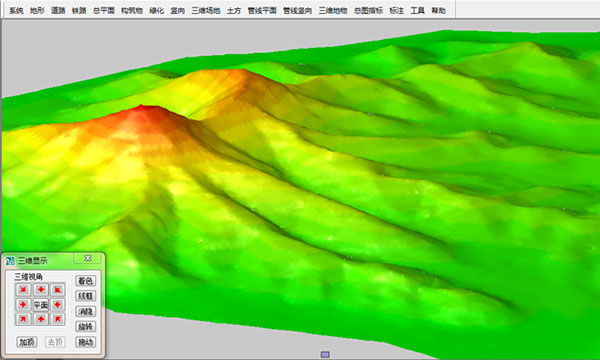Viewport: 600px width, 360px height.
Task: Click the 加顶 button
Action: coord(27,342)
